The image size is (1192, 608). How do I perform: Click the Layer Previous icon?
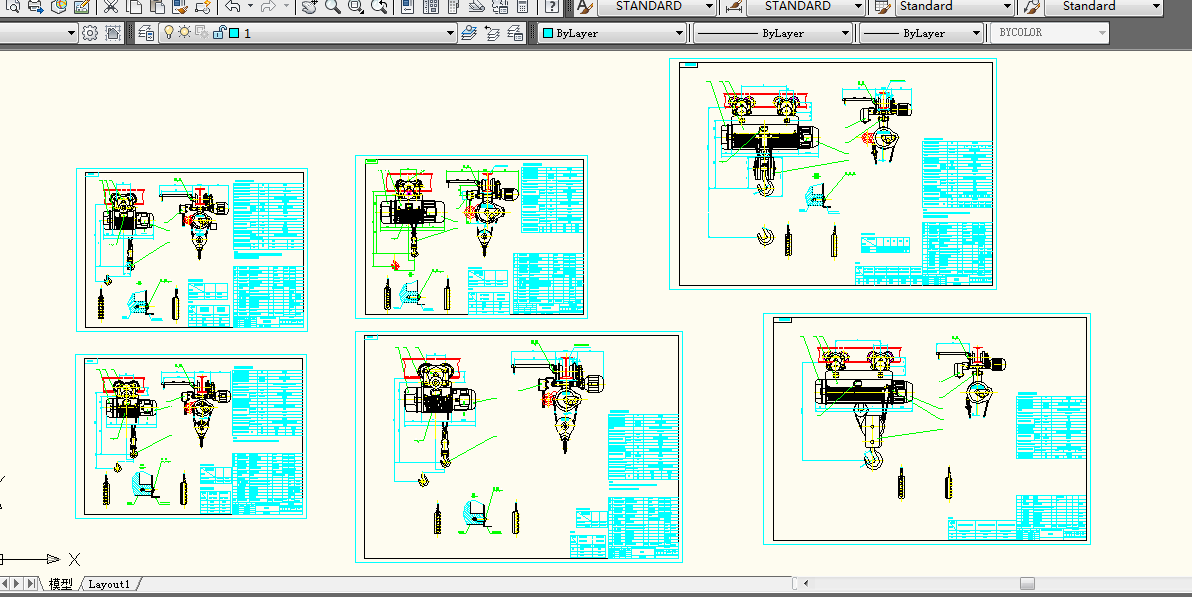(492, 33)
